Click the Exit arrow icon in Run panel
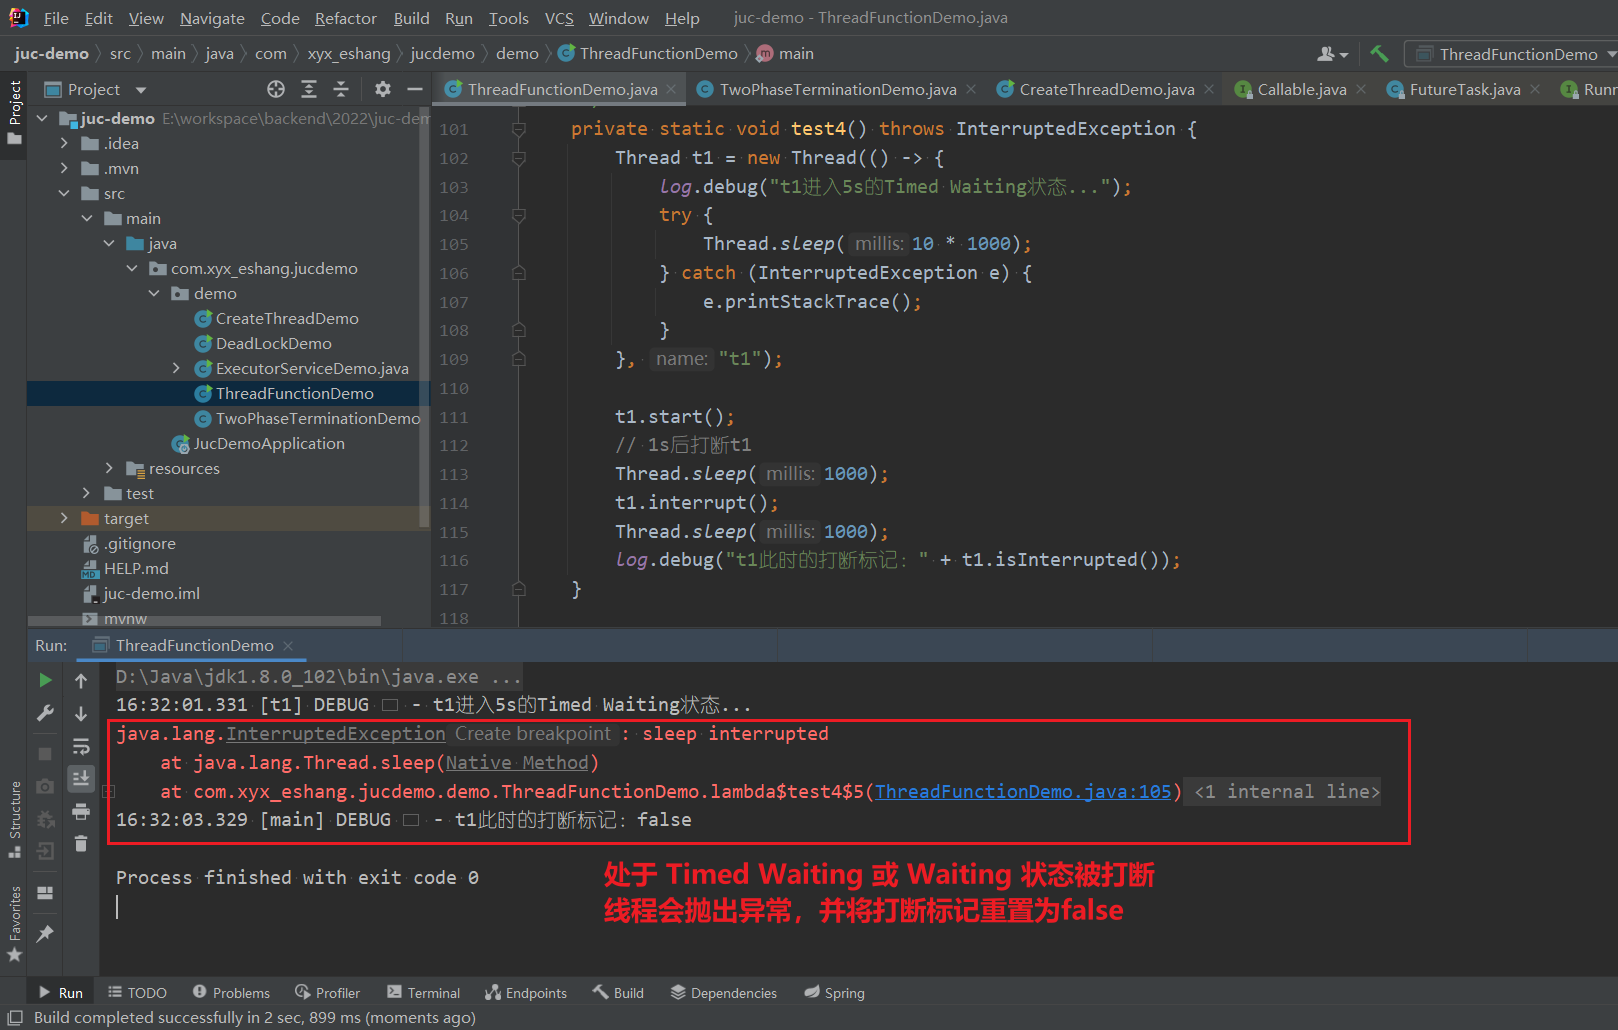The width and height of the screenshot is (1618, 1030). [45, 851]
